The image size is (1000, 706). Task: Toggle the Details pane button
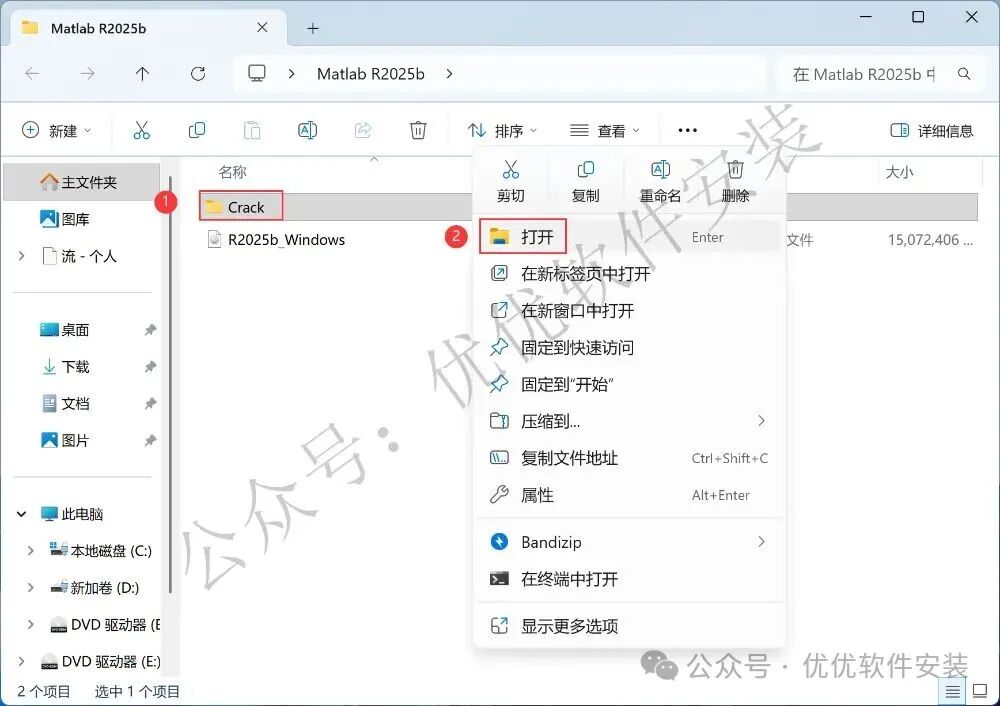click(x=932, y=131)
